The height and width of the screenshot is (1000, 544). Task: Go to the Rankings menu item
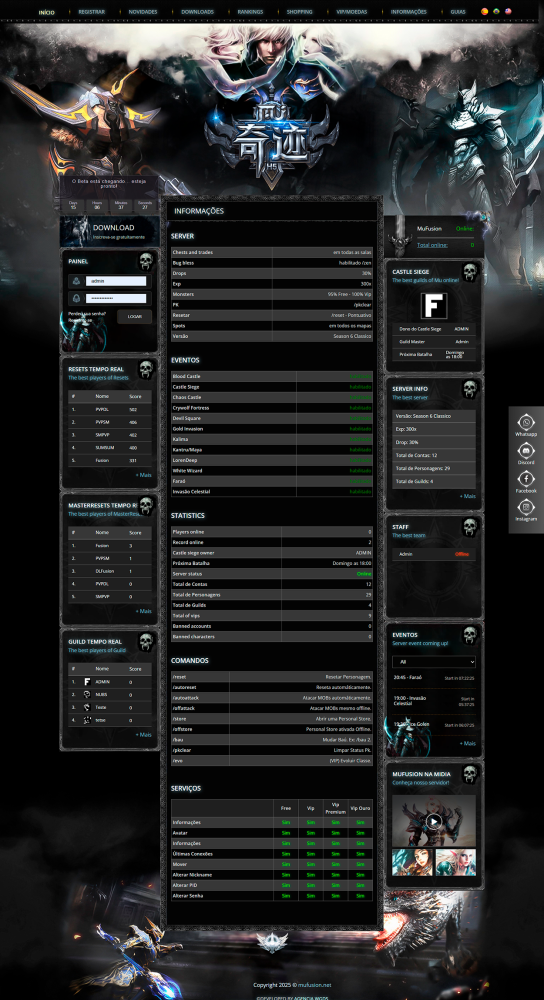click(250, 11)
